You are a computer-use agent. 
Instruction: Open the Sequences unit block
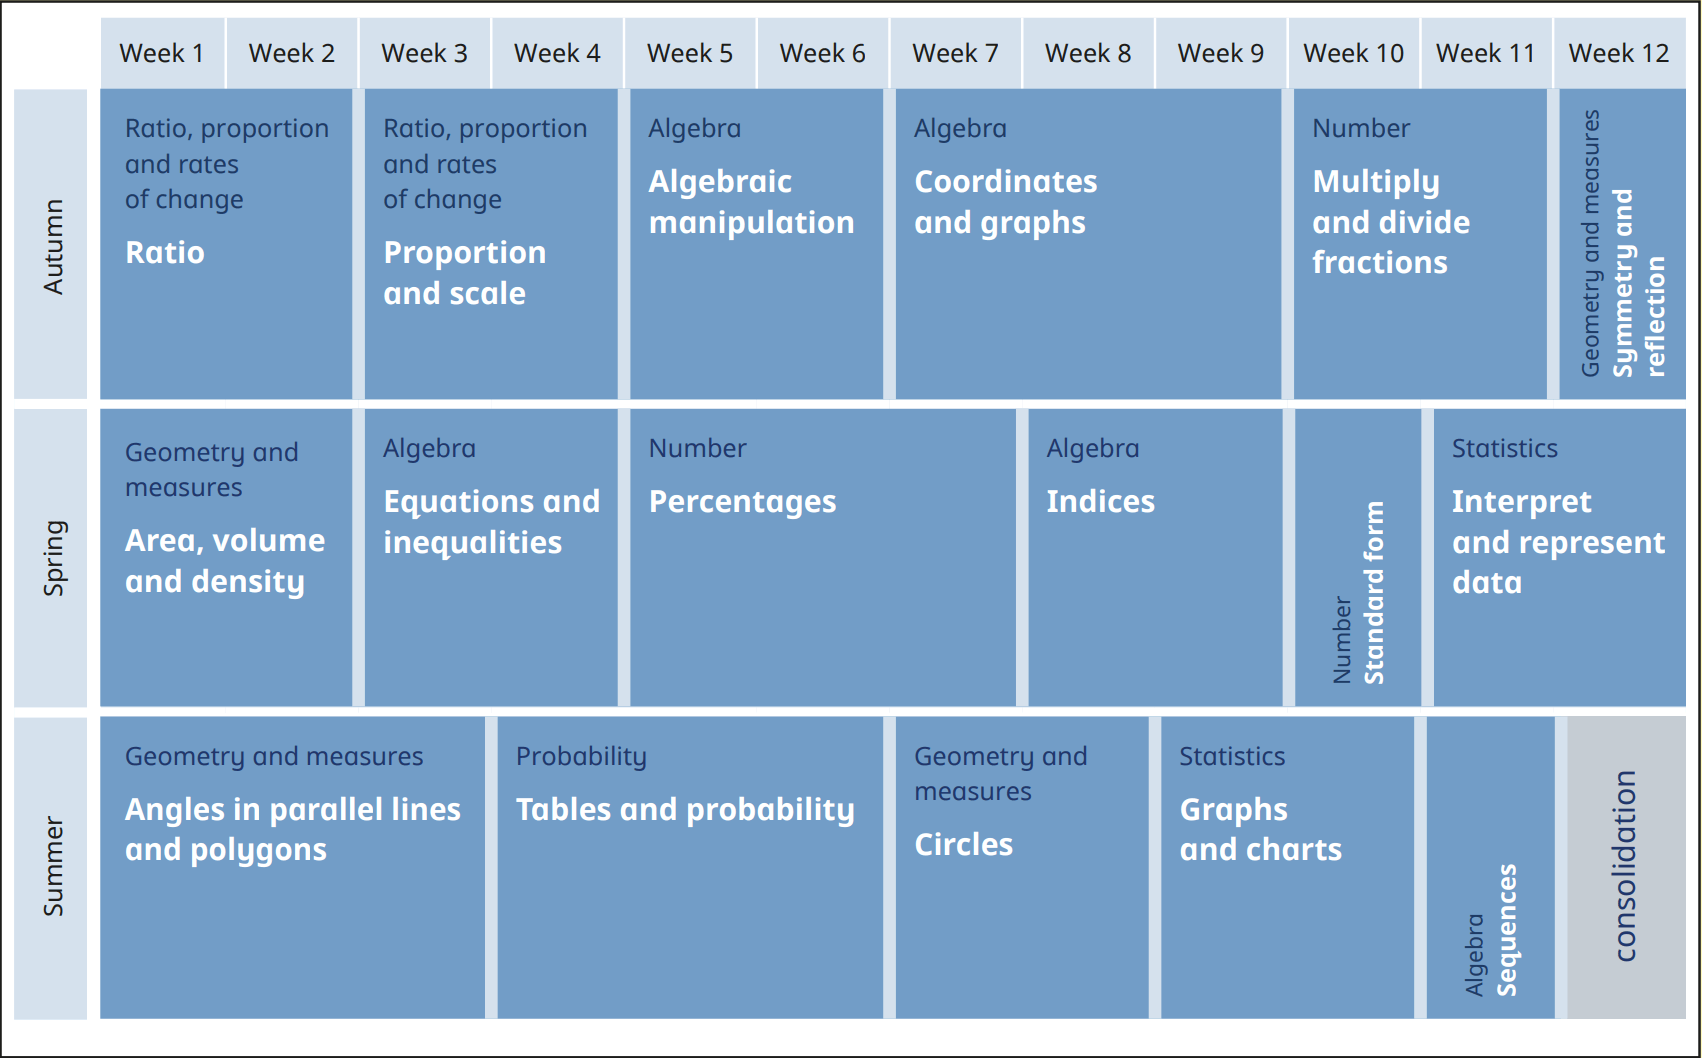1490,866
